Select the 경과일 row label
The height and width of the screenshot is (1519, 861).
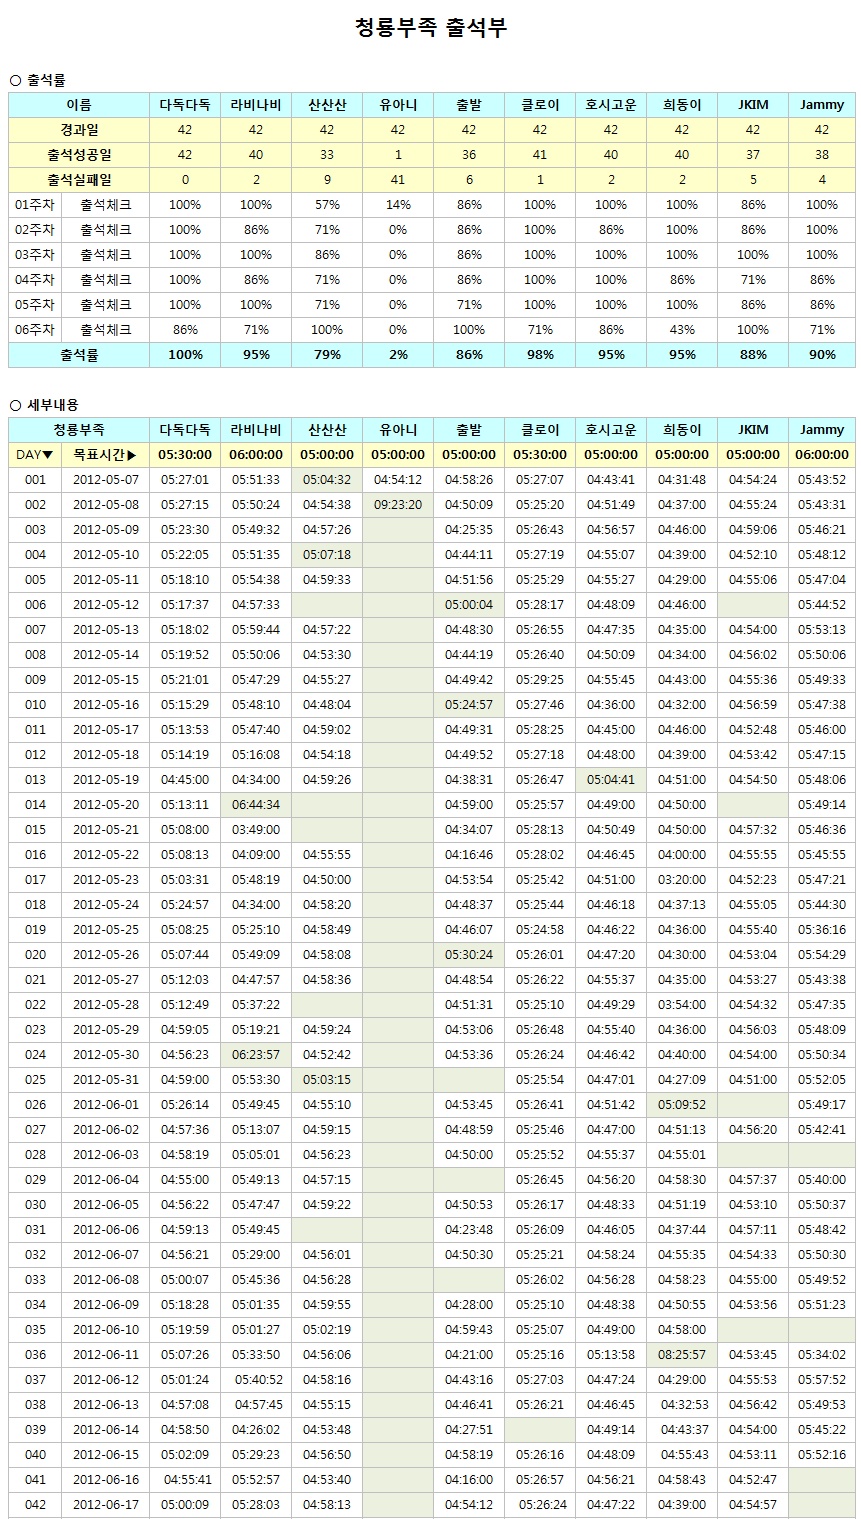(79, 130)
